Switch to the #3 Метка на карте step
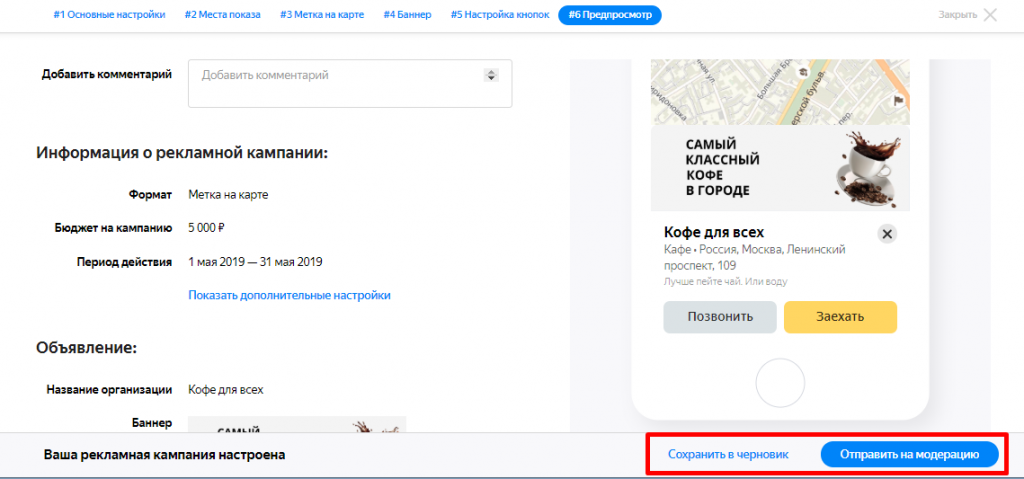Screen dimensions: 1024x479 click(x=322, y=15)
